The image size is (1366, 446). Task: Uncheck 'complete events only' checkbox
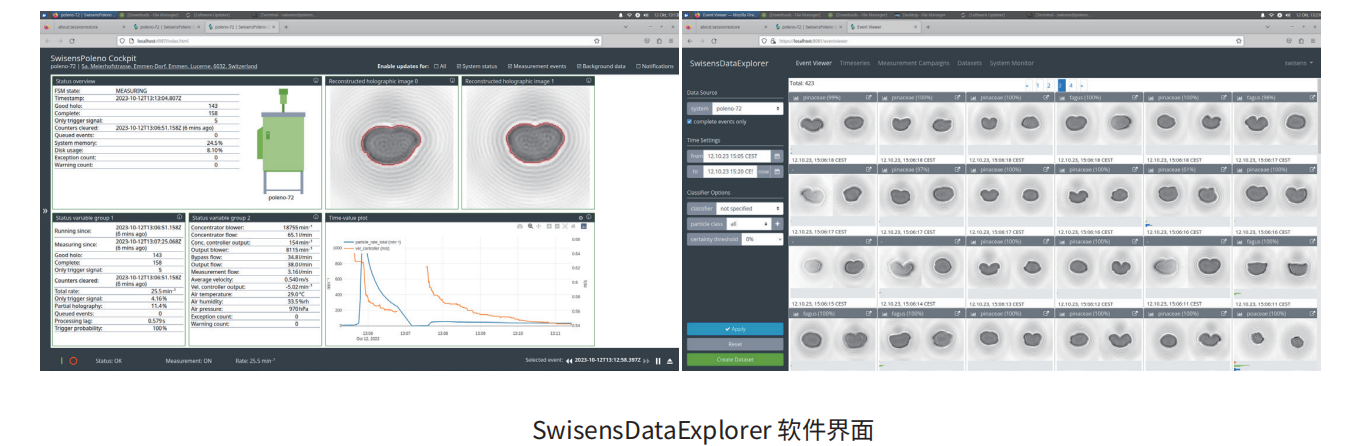[690, 121]
